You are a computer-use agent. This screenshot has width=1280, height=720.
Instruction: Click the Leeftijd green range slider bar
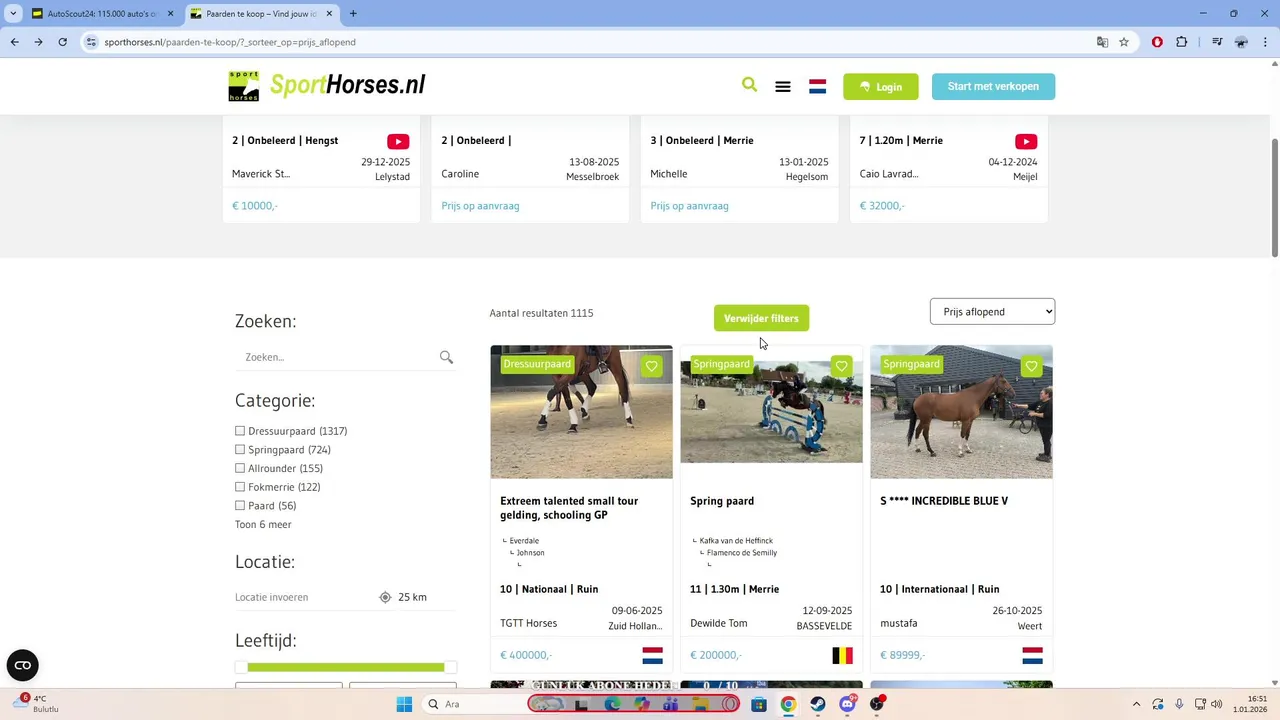pos(346,667)
